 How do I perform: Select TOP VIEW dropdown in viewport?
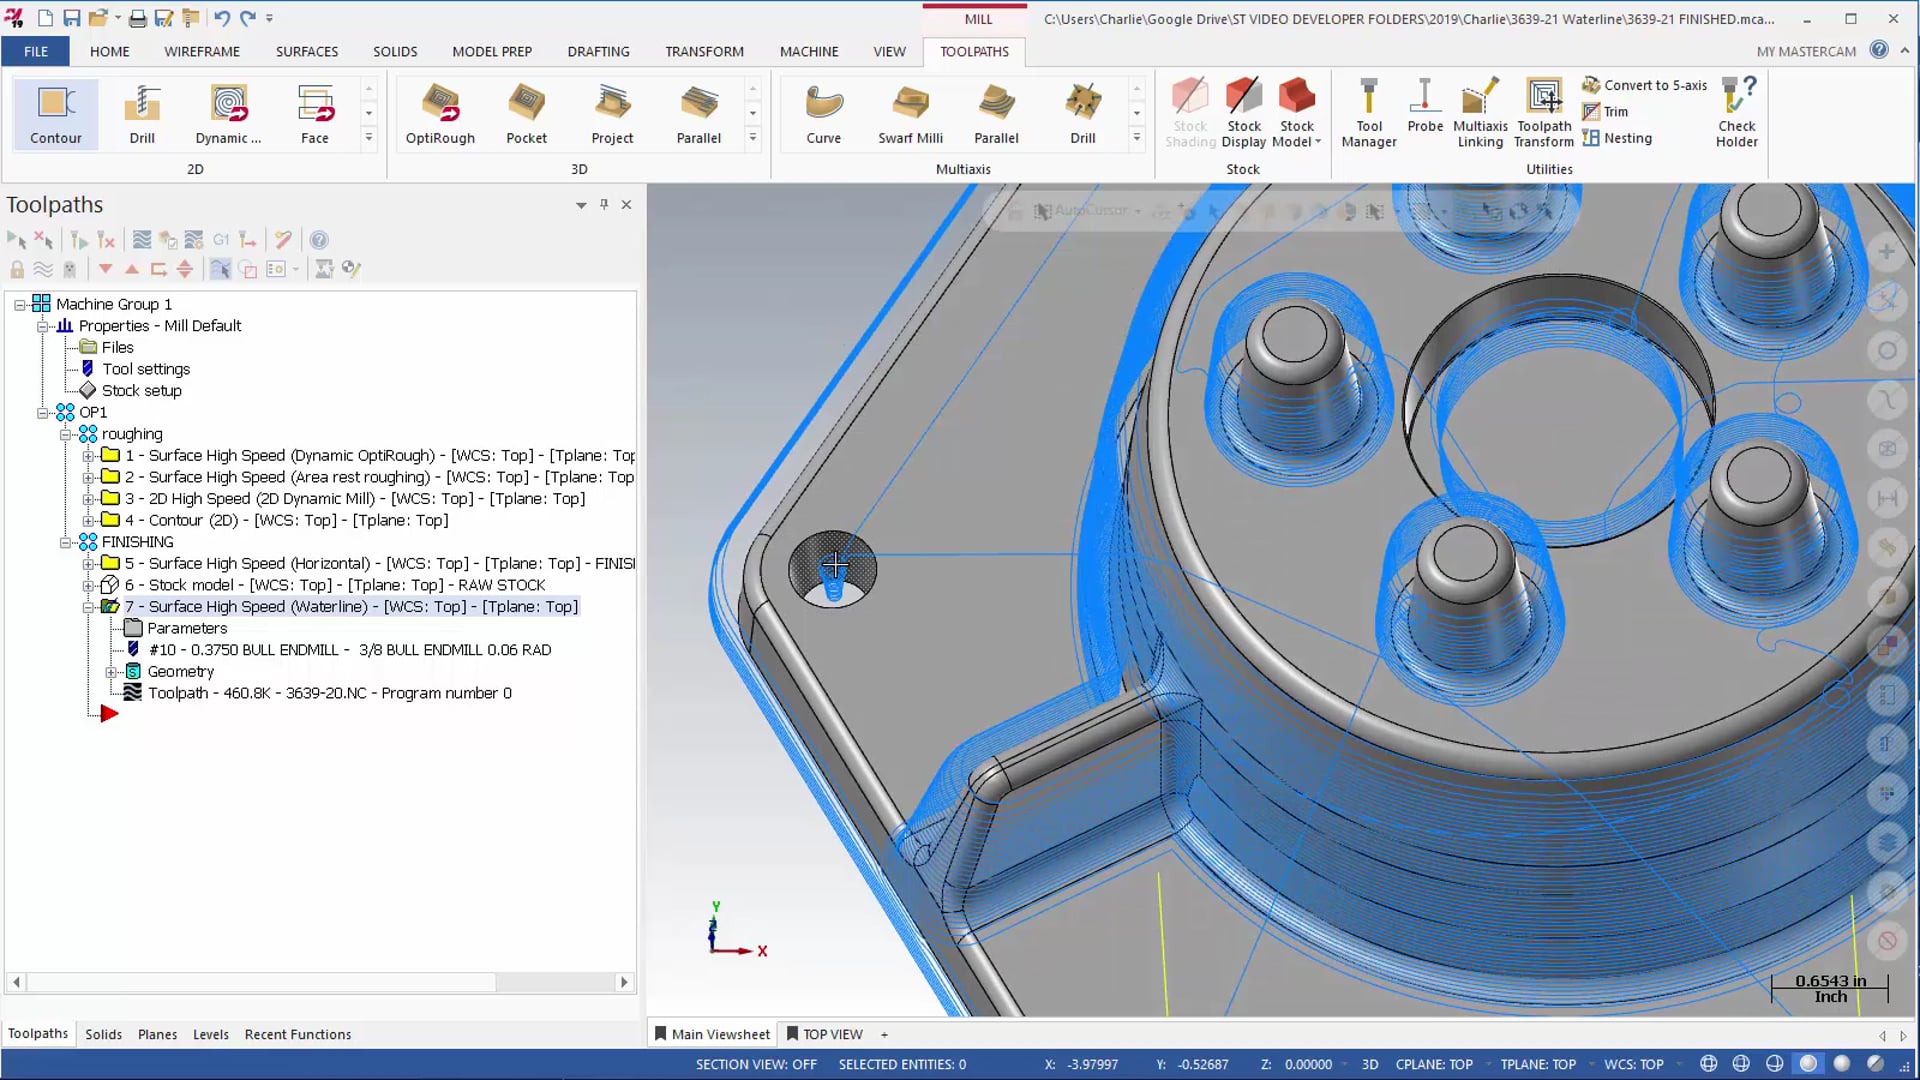(x=884, y=1034)
